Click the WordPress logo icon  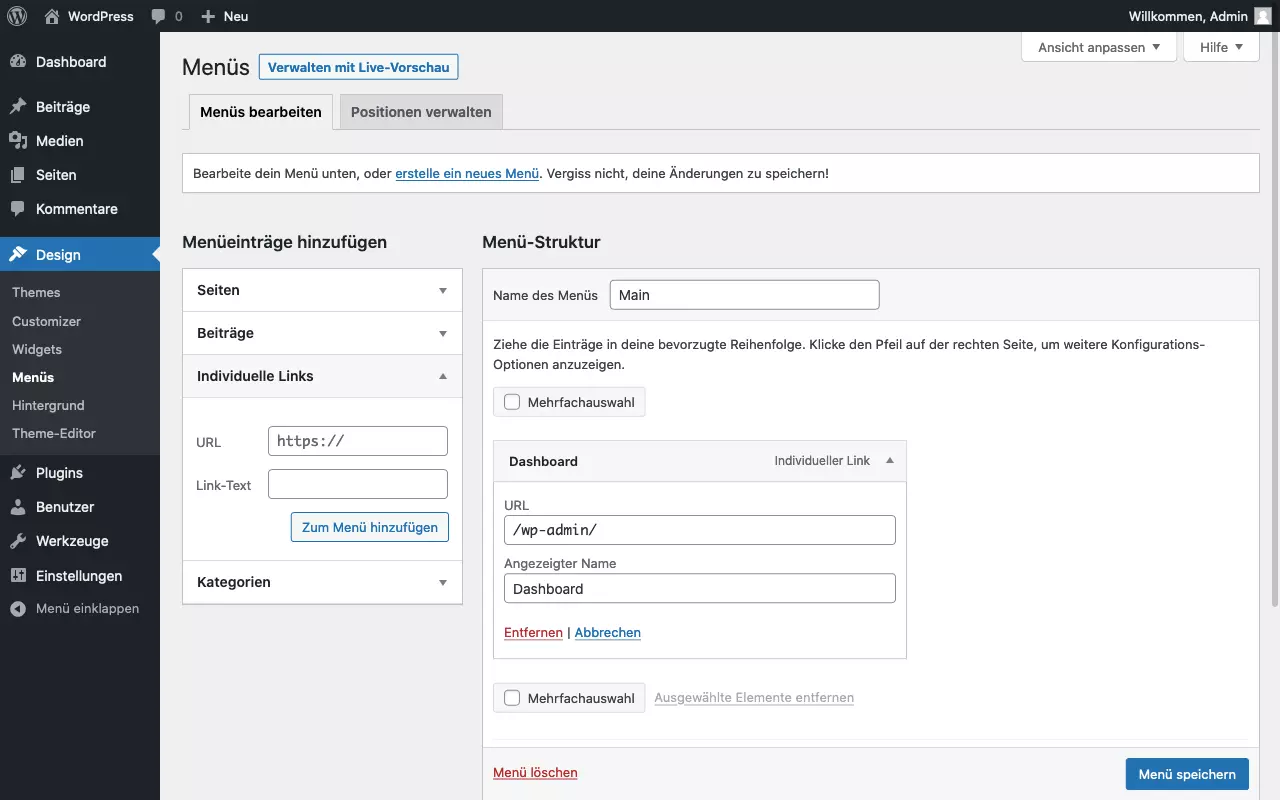[17, 16]
